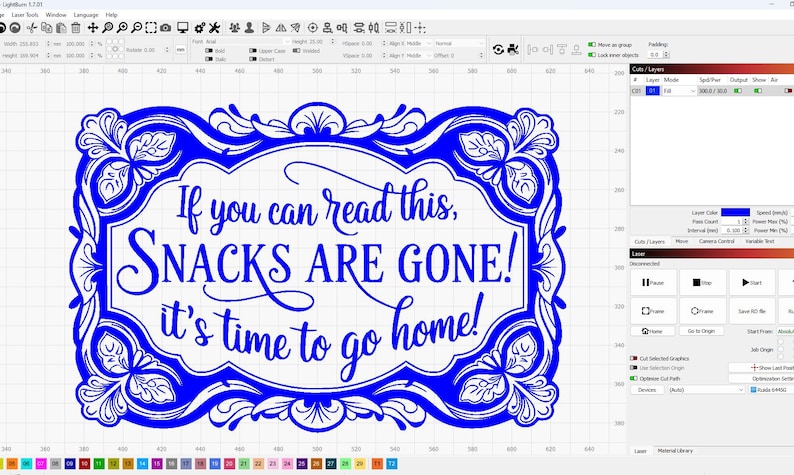The width and height of the screenshot is (794, 475).
Task: Switch to the Material Library tab
Action: [x=675, y=451]
